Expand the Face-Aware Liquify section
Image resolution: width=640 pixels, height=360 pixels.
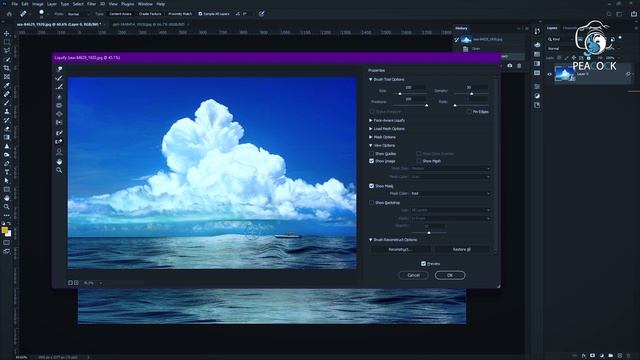pos(371,120)
